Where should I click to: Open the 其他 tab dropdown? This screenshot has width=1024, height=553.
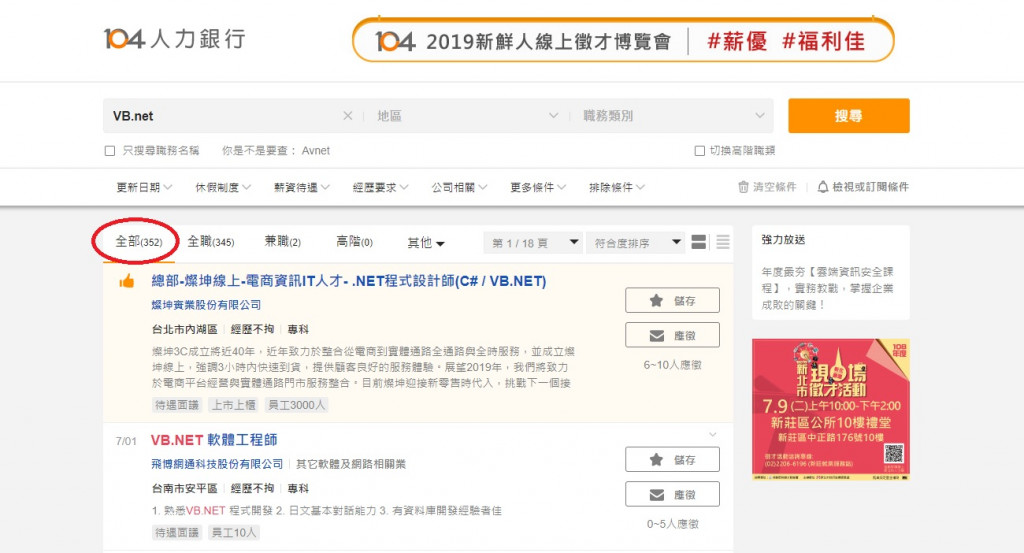tap(426, 243)
